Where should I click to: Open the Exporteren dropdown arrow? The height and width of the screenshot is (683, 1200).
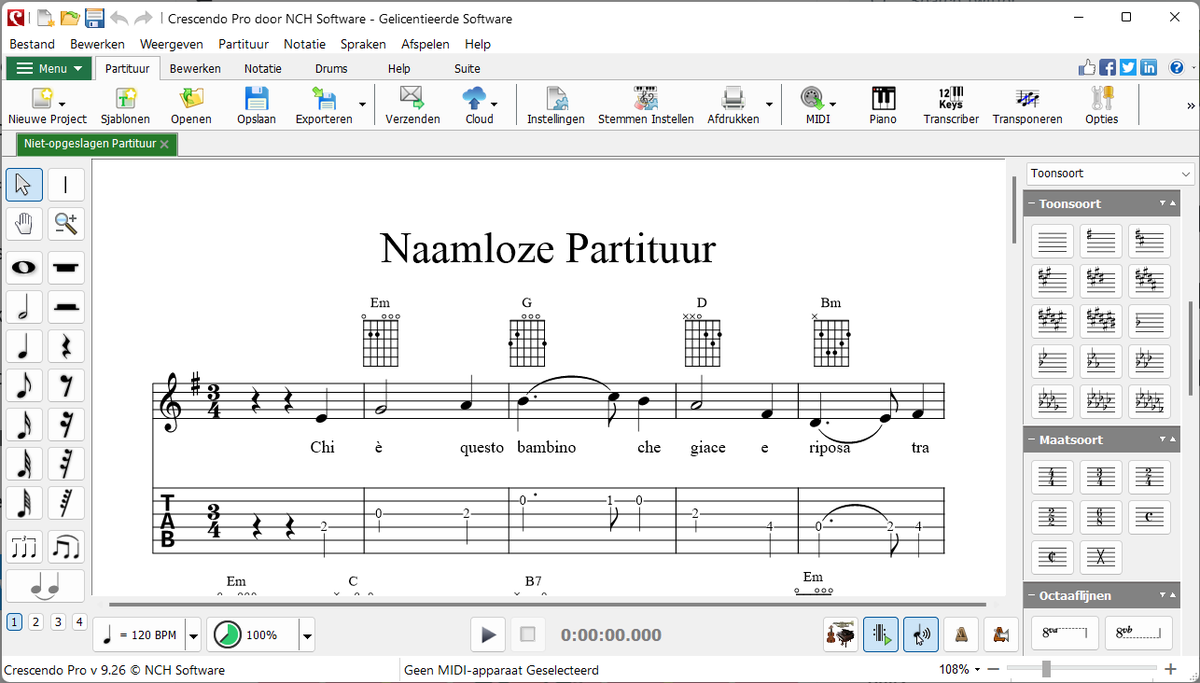(362, 104)
